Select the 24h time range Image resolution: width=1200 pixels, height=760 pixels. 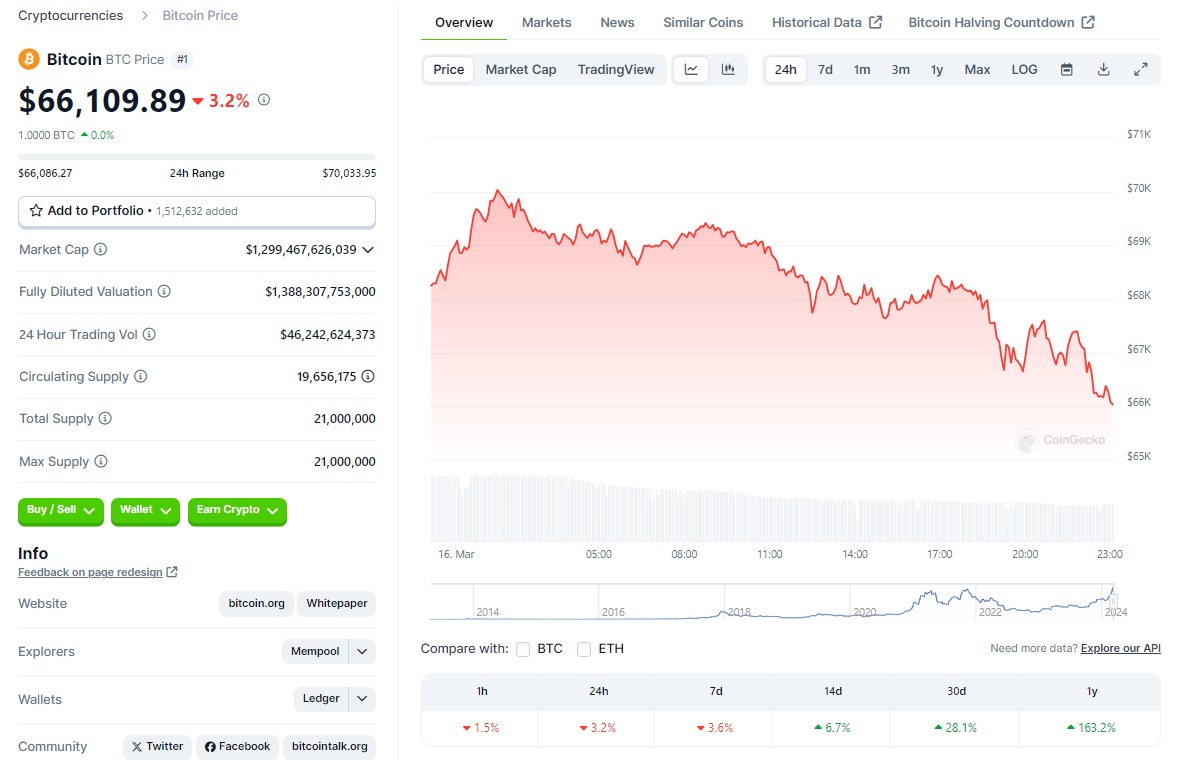(786, 70)
